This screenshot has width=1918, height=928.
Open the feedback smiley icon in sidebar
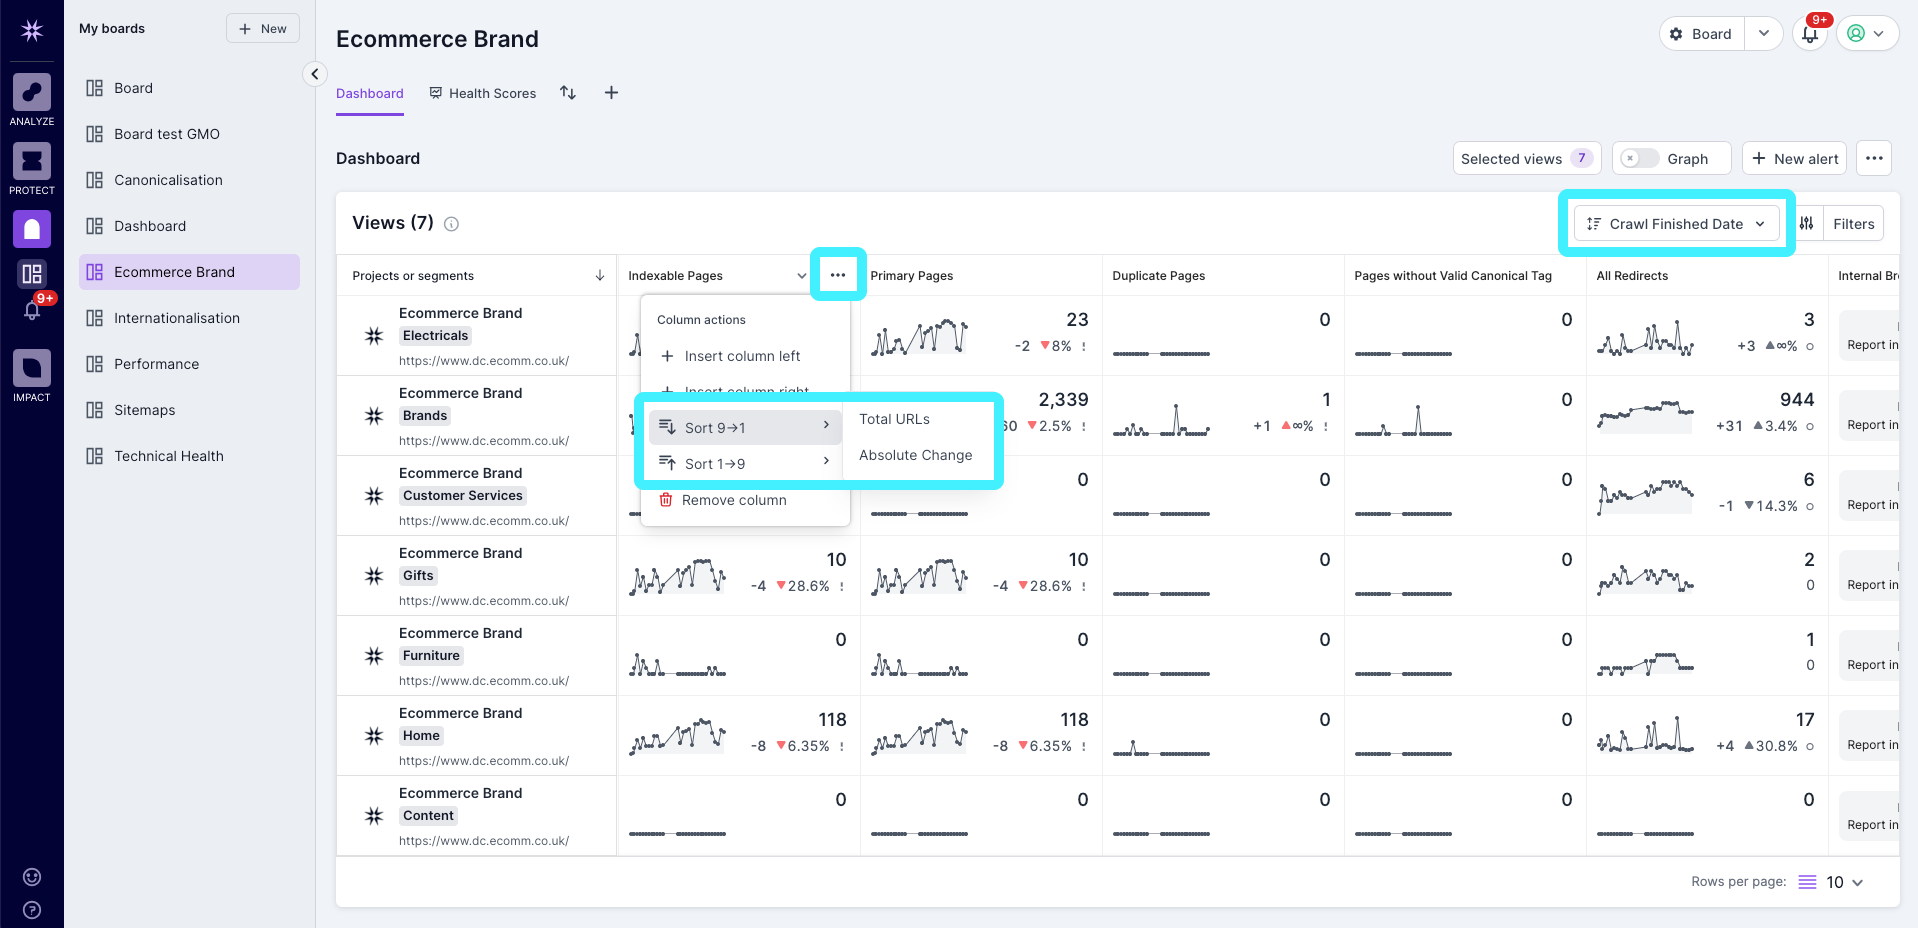[x=31, y=876]
